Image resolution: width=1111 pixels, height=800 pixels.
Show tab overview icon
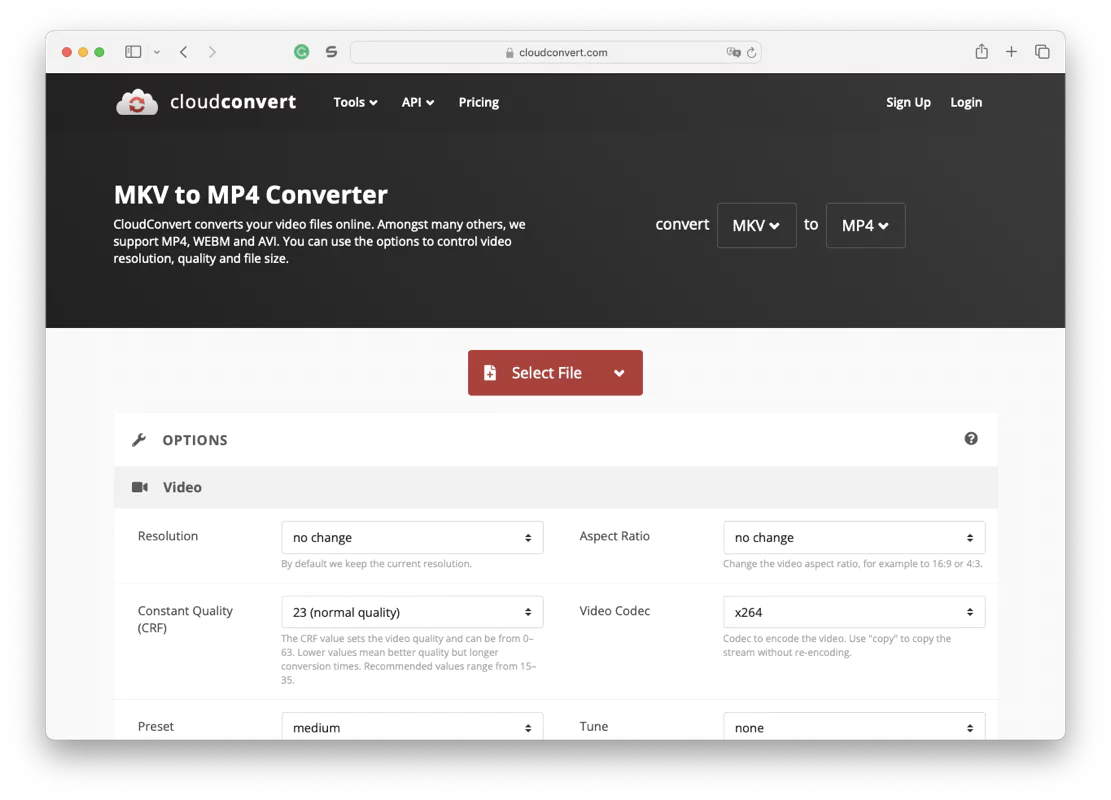[1042, 52]
